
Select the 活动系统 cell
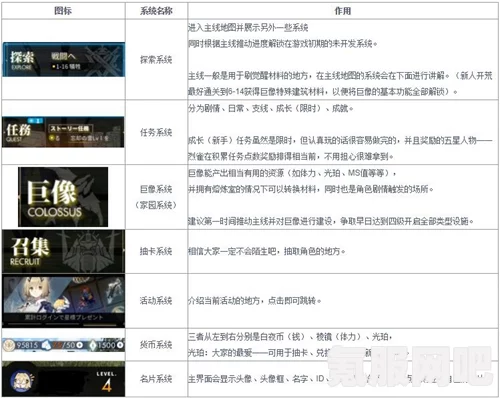click(156, 301)
